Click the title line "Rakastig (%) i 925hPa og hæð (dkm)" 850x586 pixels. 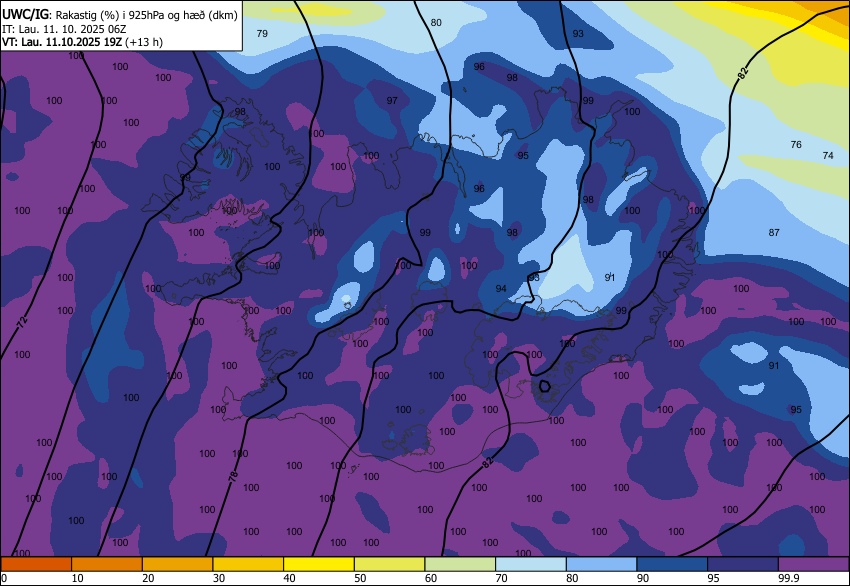tap(146, 15)
